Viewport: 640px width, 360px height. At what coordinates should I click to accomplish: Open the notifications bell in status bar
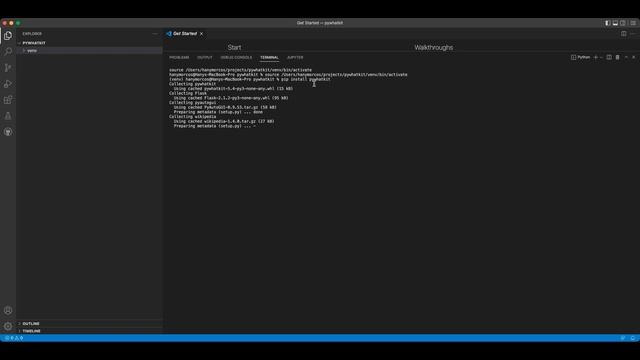(x=633, y=338)
